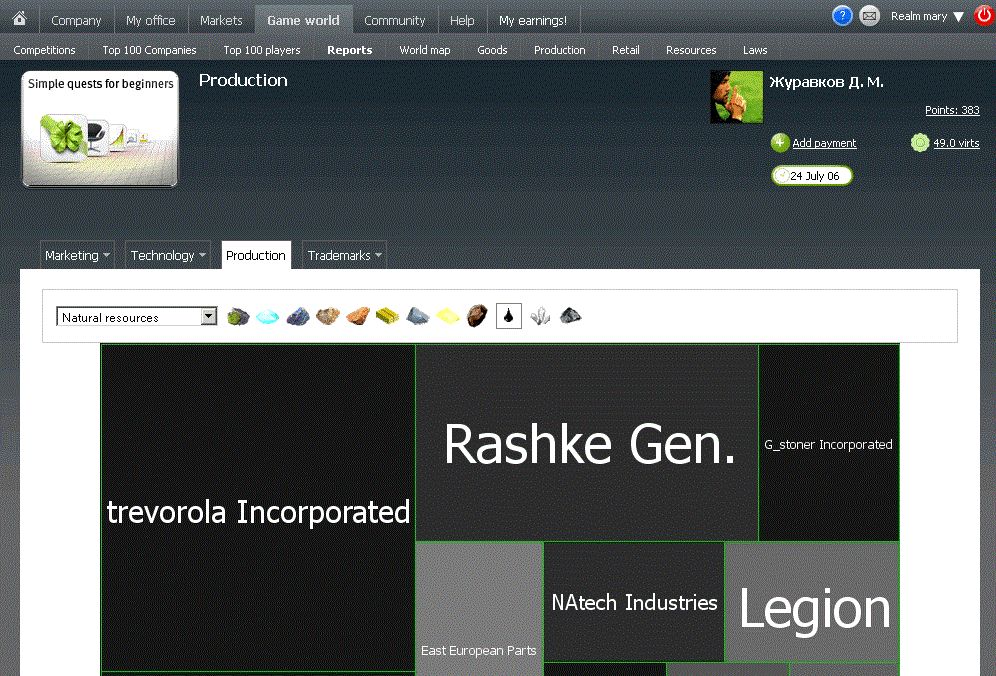Open the mail envelope icon
Screen dimensions: 996x676
pos(870,16)
